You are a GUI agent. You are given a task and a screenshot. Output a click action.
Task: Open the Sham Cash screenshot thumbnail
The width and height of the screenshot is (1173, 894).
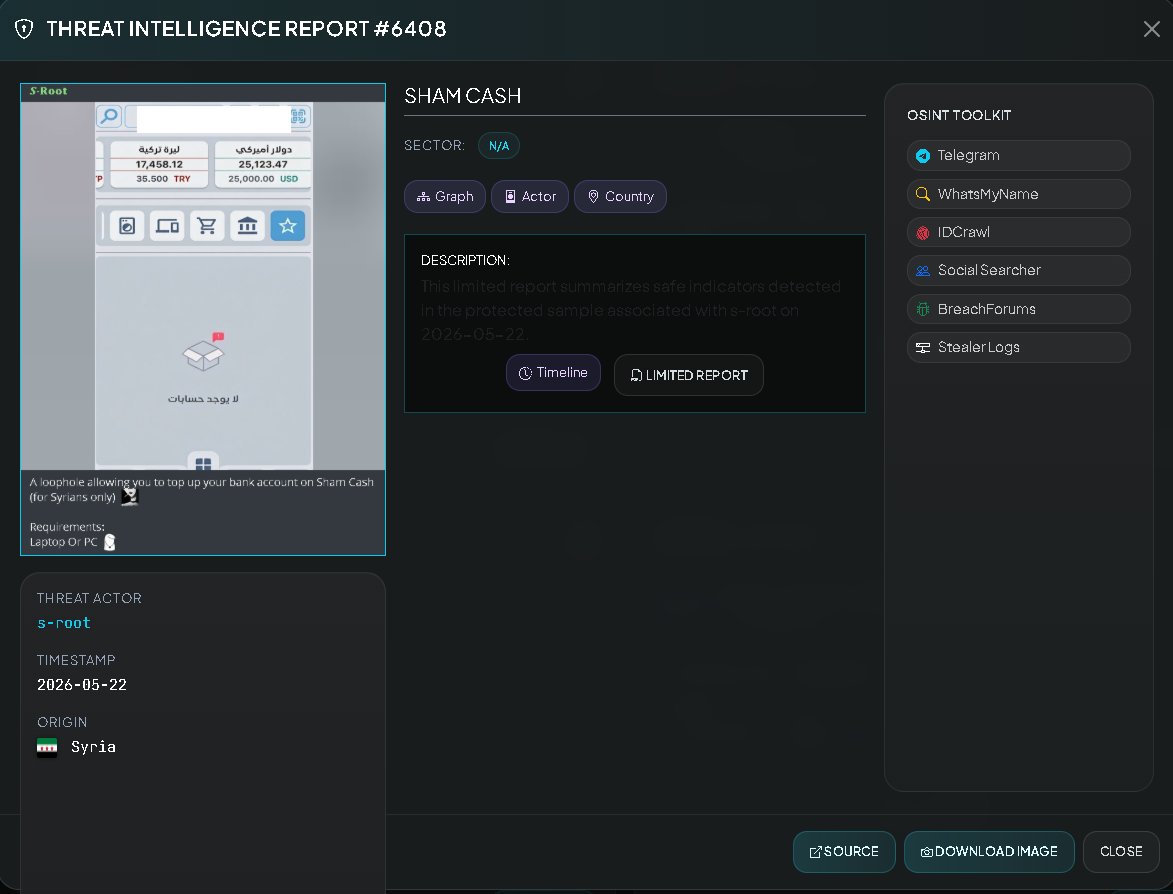203,319
